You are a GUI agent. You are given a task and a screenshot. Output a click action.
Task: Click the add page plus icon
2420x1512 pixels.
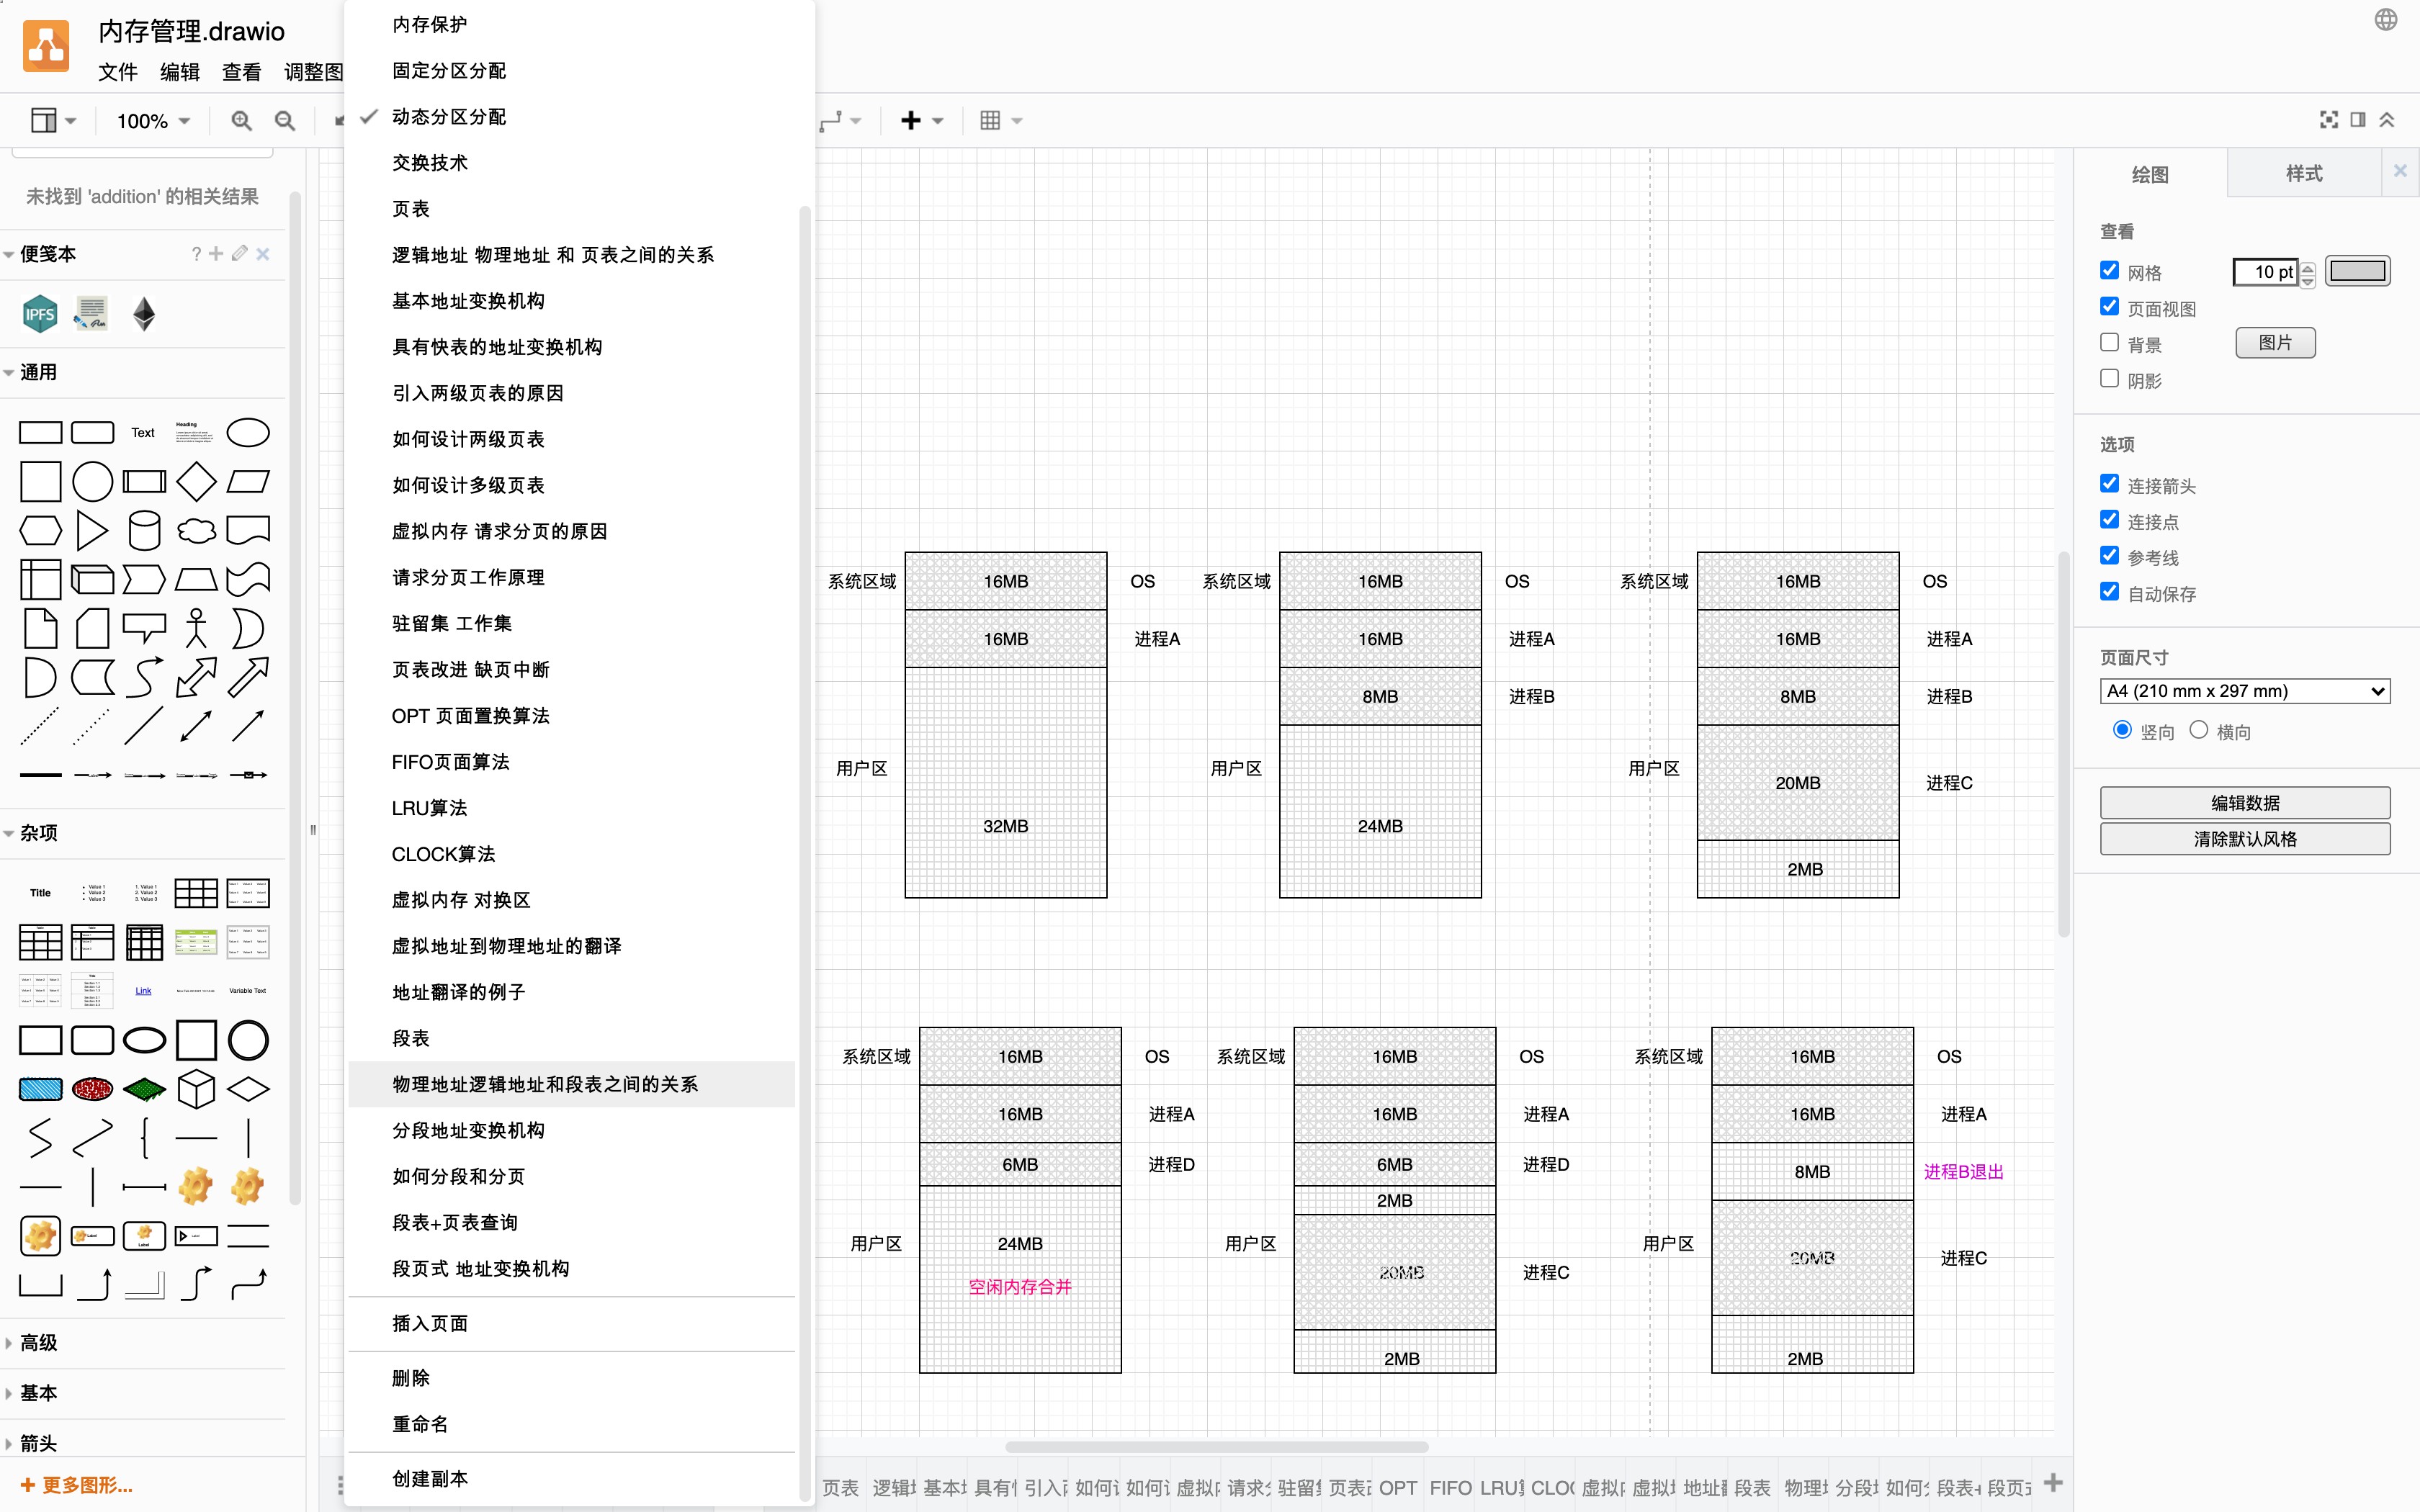pos(2053,1482)
